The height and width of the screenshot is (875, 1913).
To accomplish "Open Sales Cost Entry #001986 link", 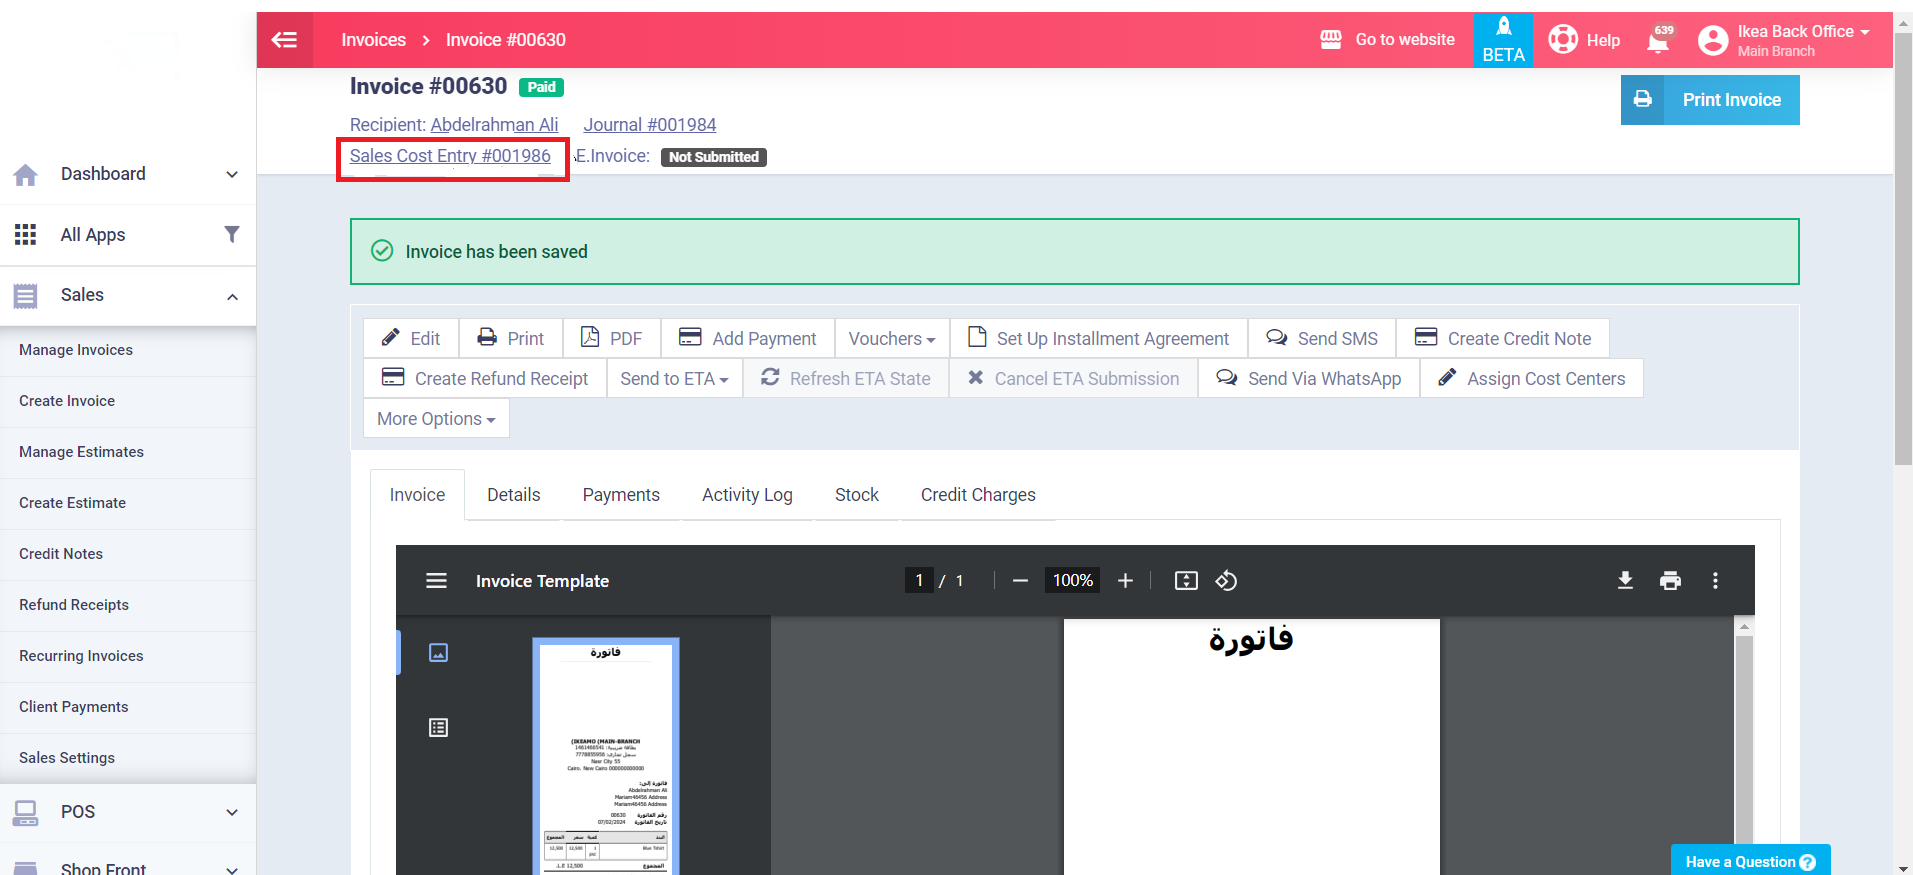I will 450,156.
